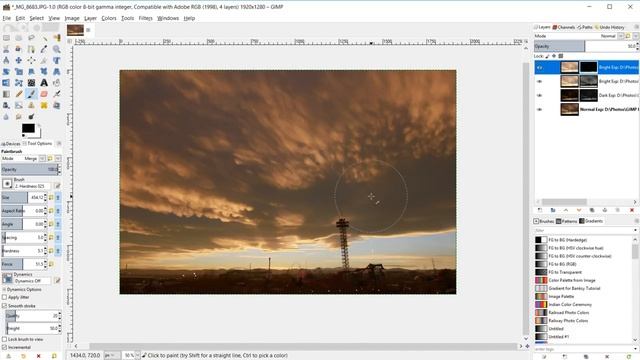Select the Heal tool
The height and width of the screenshot is (360, 640).
click(44, 105)
